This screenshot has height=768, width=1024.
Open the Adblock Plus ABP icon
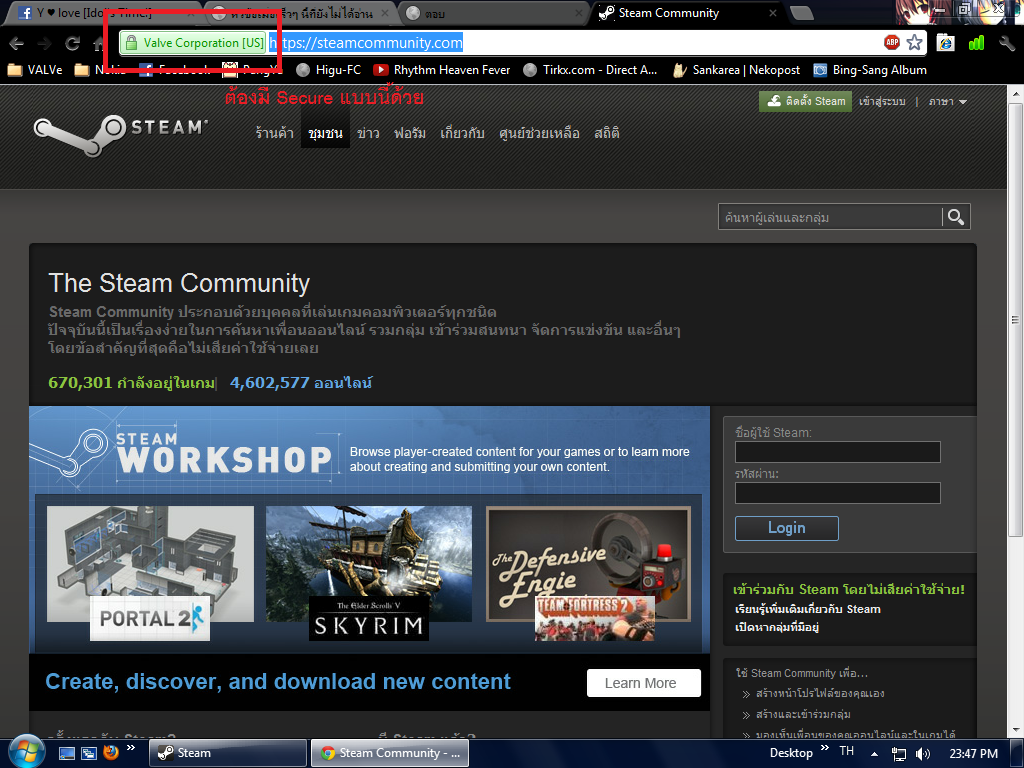[x=891, y=42]
